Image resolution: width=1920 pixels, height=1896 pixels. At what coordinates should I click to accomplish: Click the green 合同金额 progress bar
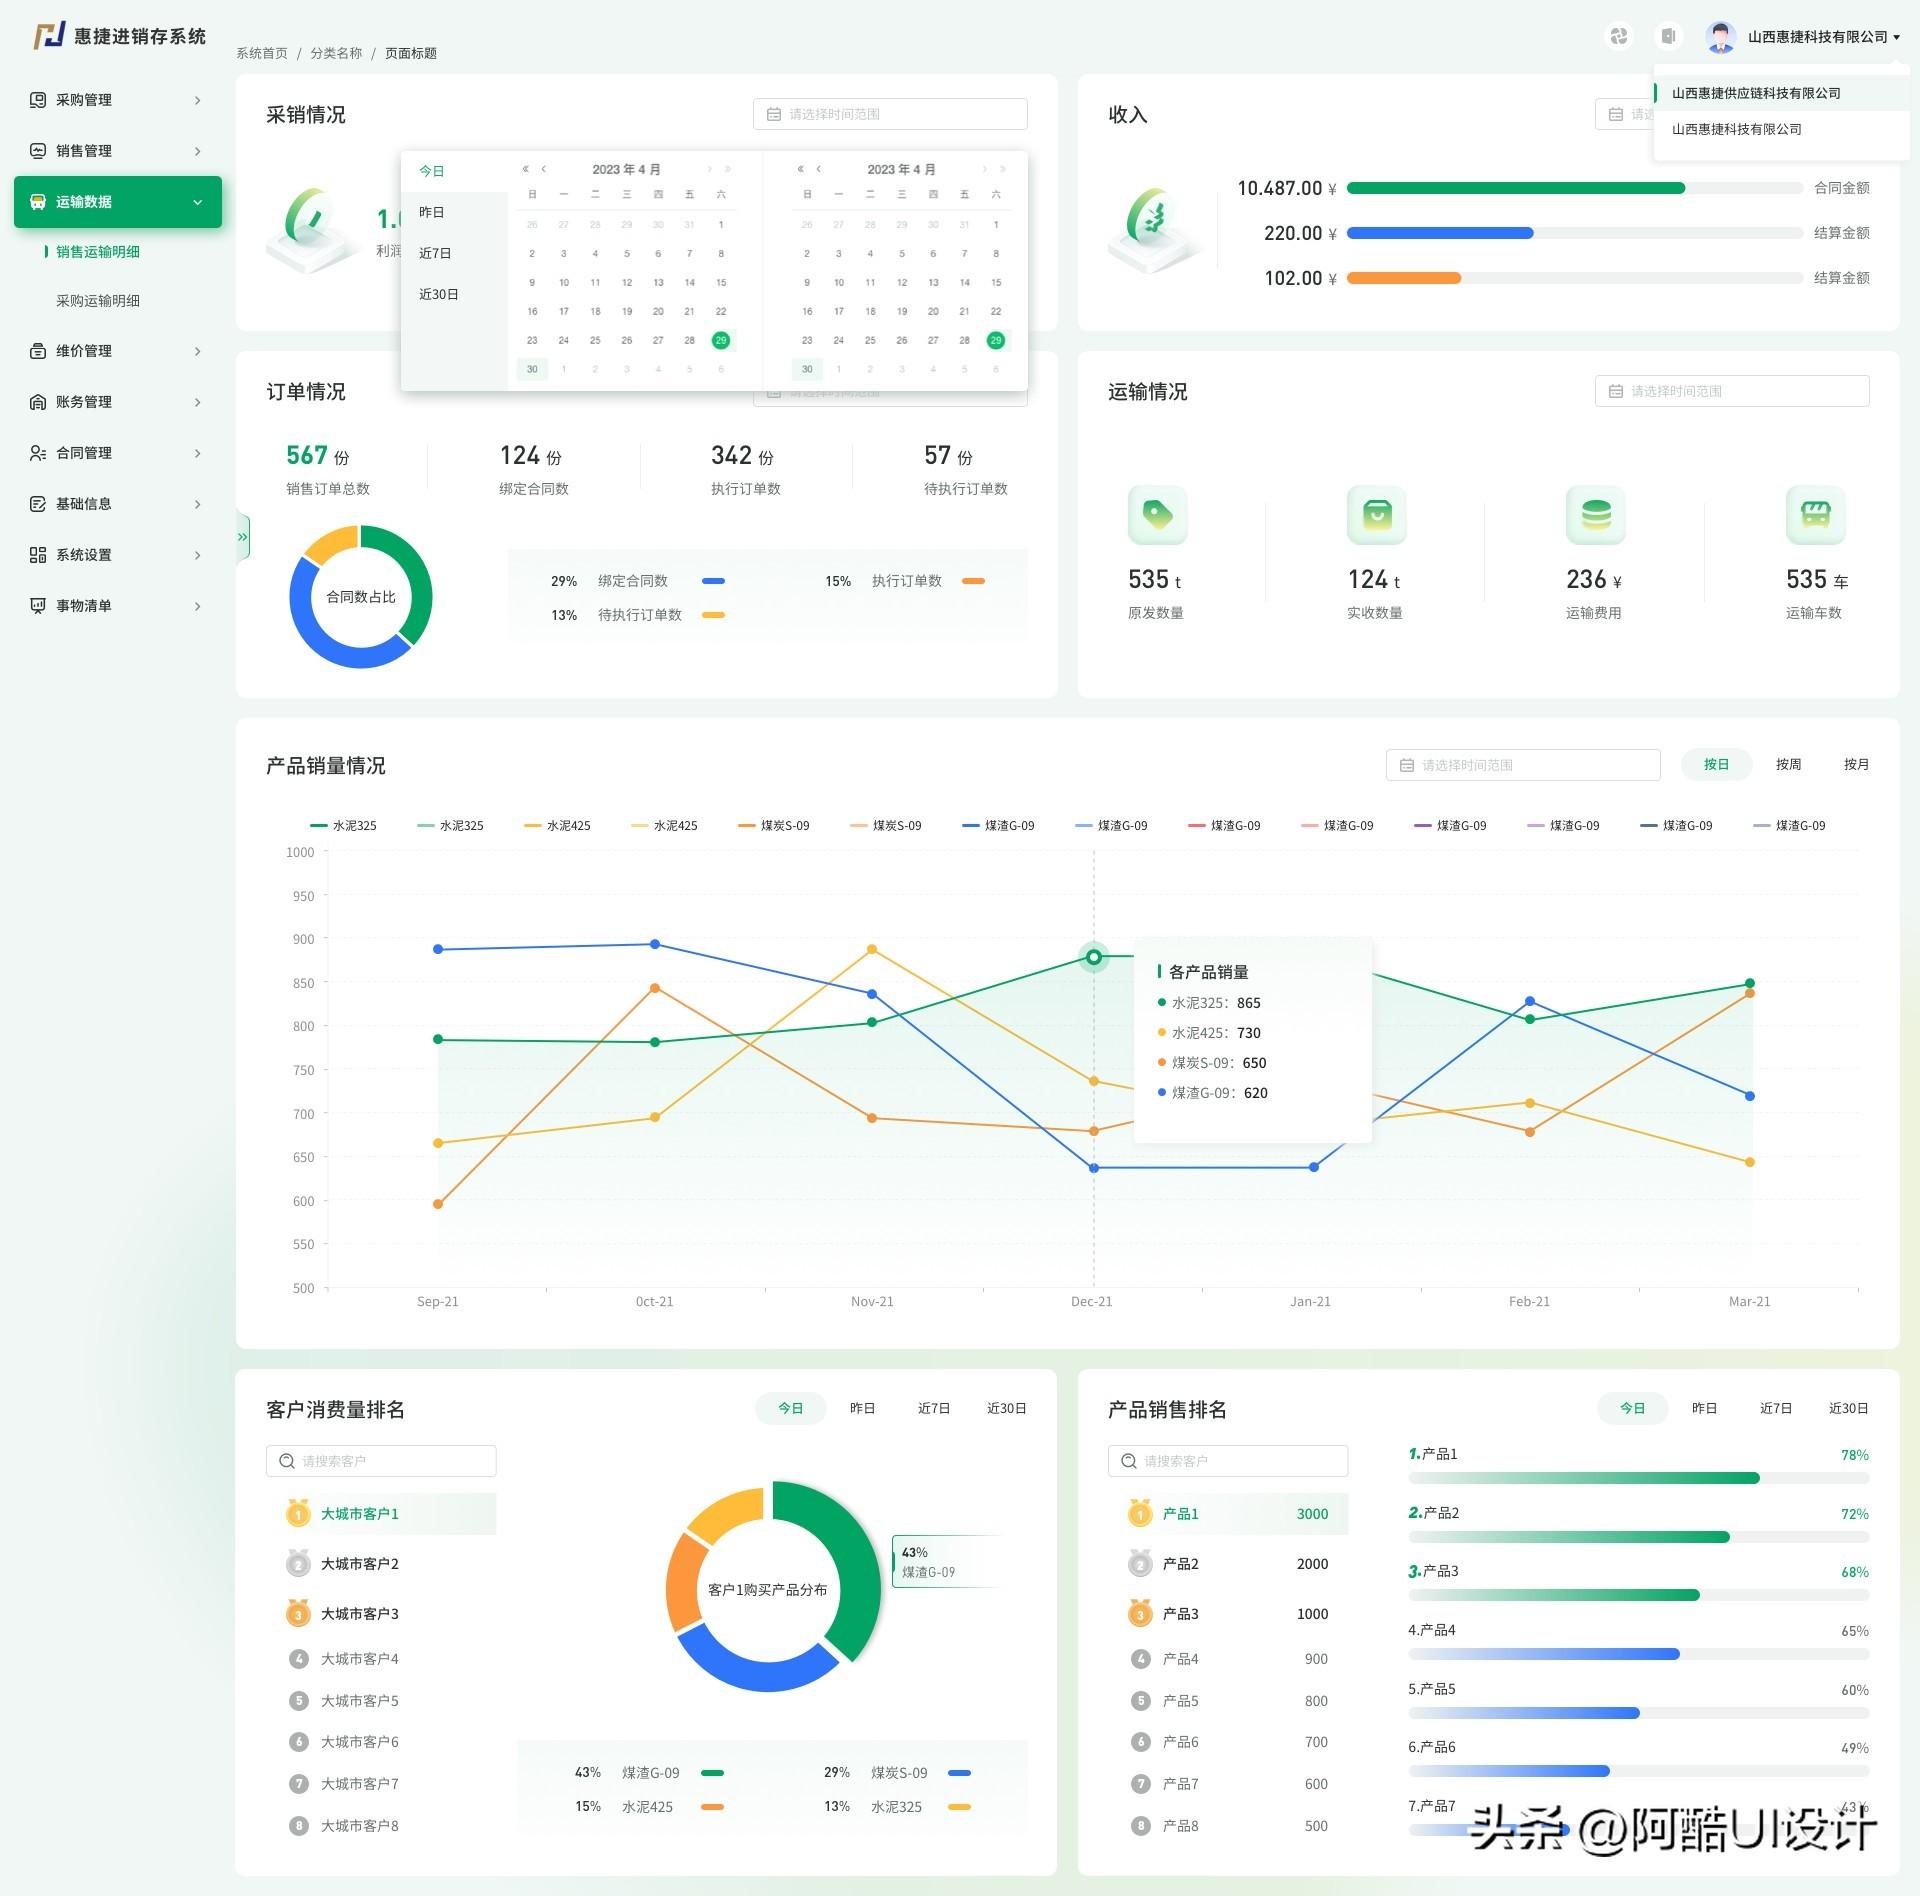[1515, 188]
